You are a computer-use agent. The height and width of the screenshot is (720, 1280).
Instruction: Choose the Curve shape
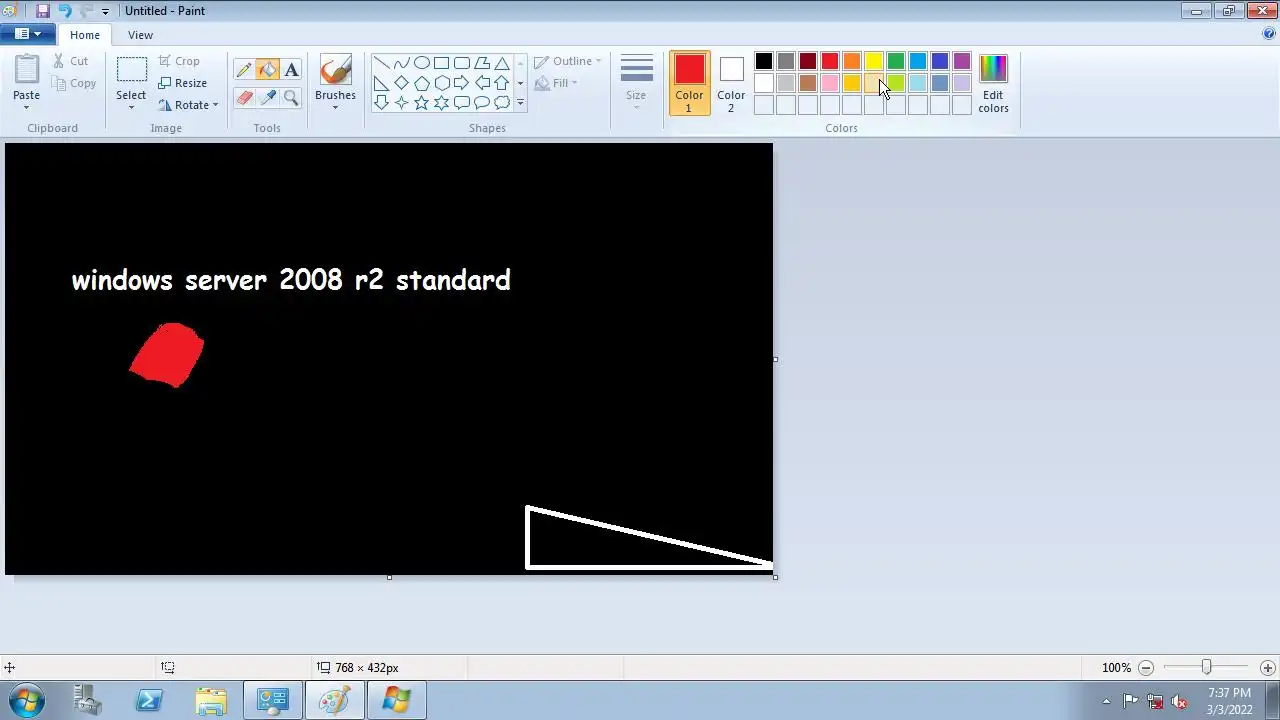401,63
